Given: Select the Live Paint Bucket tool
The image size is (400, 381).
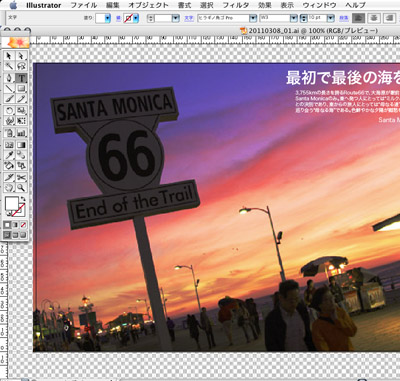Looking at the screenshot, I should tap(9, 165).
